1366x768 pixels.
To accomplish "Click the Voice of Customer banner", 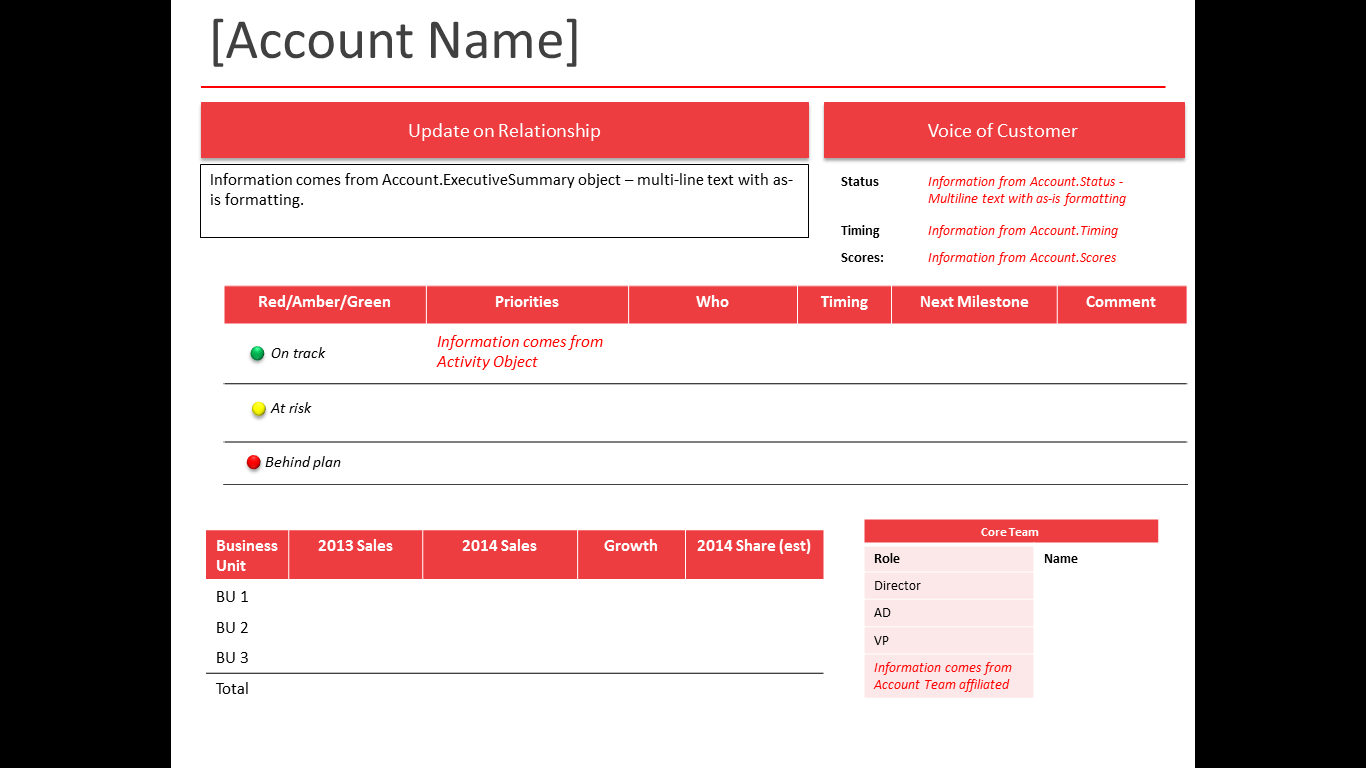I will (x=1003, y=131).
